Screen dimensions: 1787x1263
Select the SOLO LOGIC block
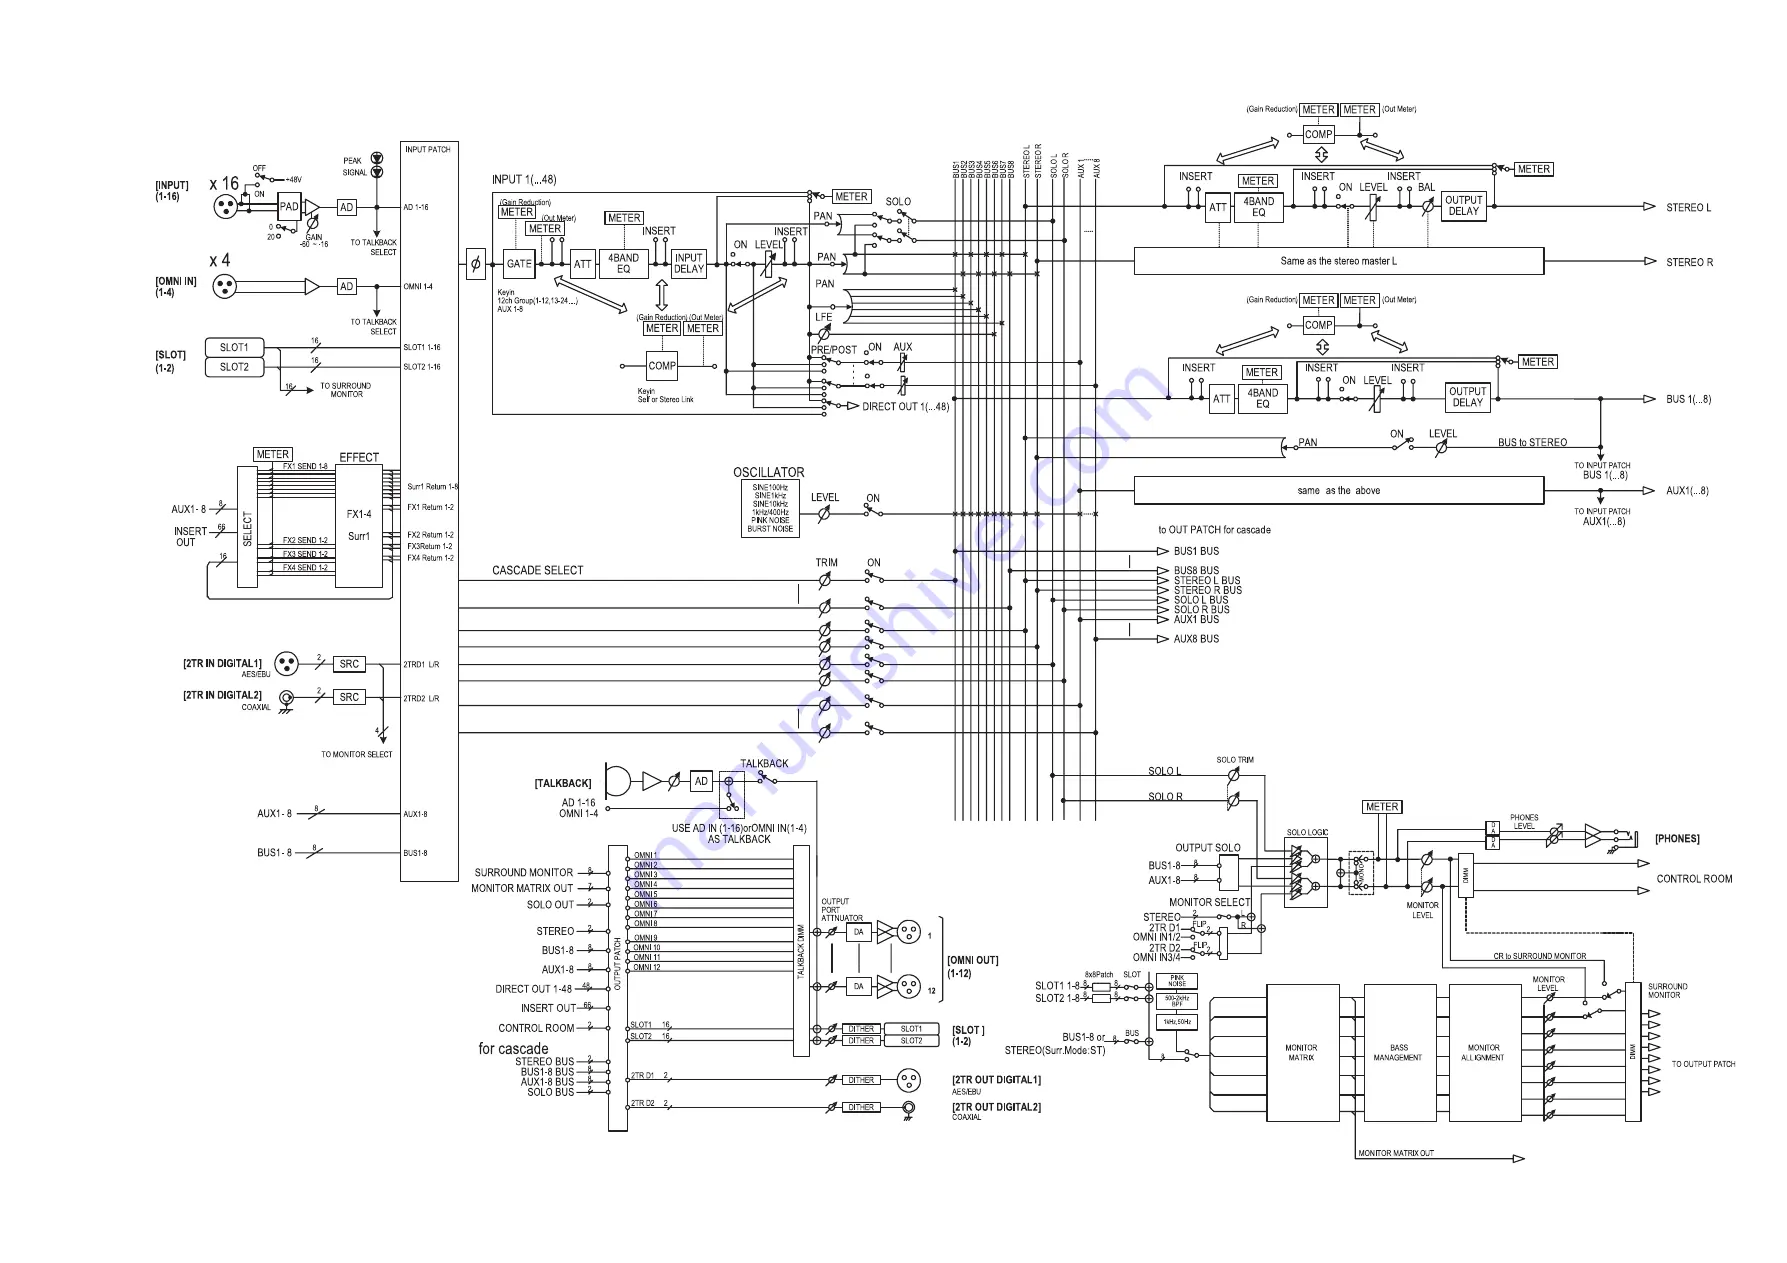pyautogui.click(x=1307, y=872)
